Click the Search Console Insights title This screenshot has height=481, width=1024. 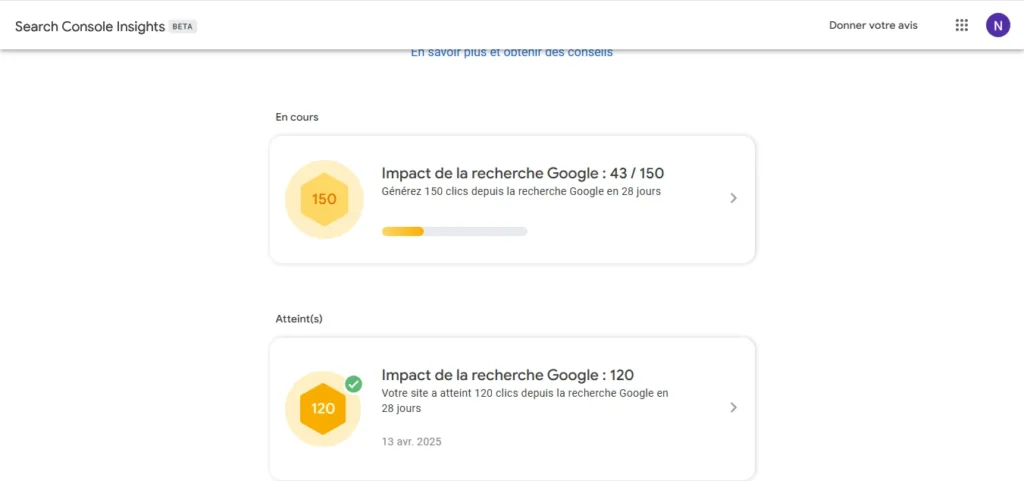[90, 26]
